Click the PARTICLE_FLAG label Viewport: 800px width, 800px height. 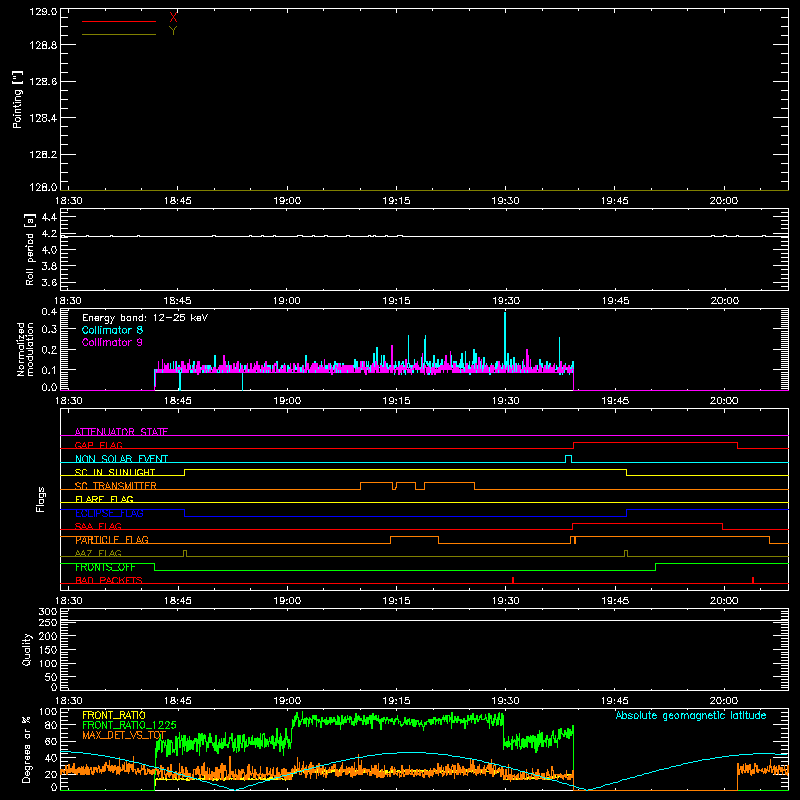pyautogui.click(x=112, y=540)
